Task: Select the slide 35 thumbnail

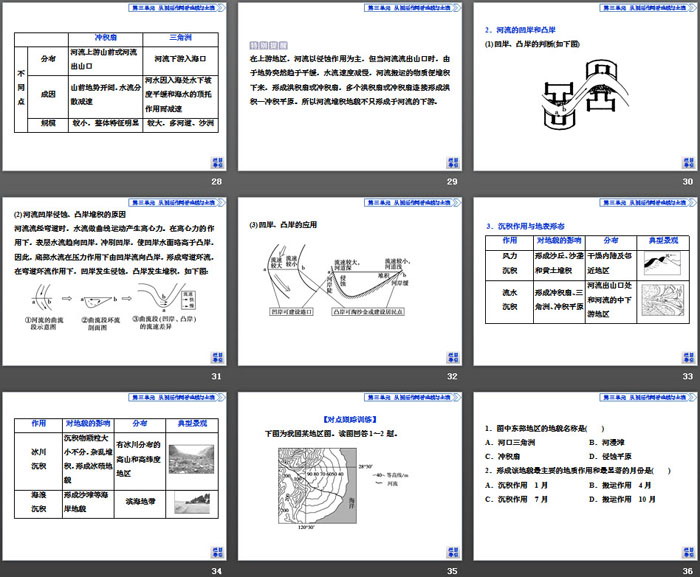Action: [350, 476]
